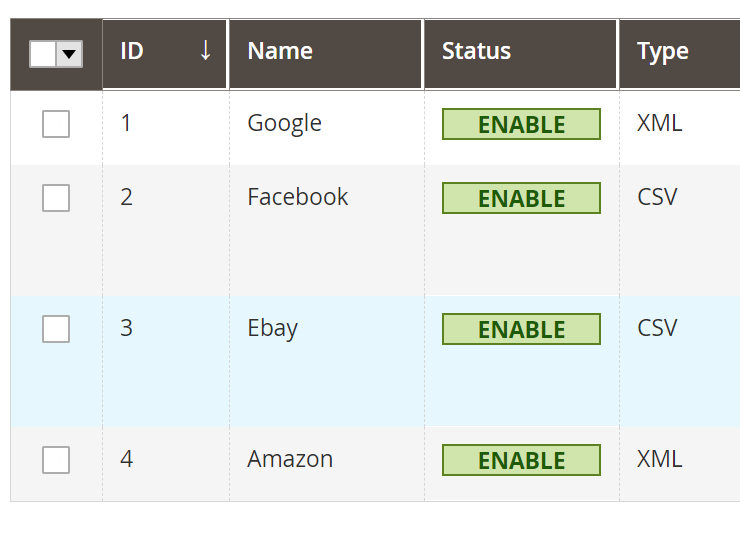Click the ID sort arrow icon
Screen dimensions: 740x536
pyautogui.click(x=205, y=50)
